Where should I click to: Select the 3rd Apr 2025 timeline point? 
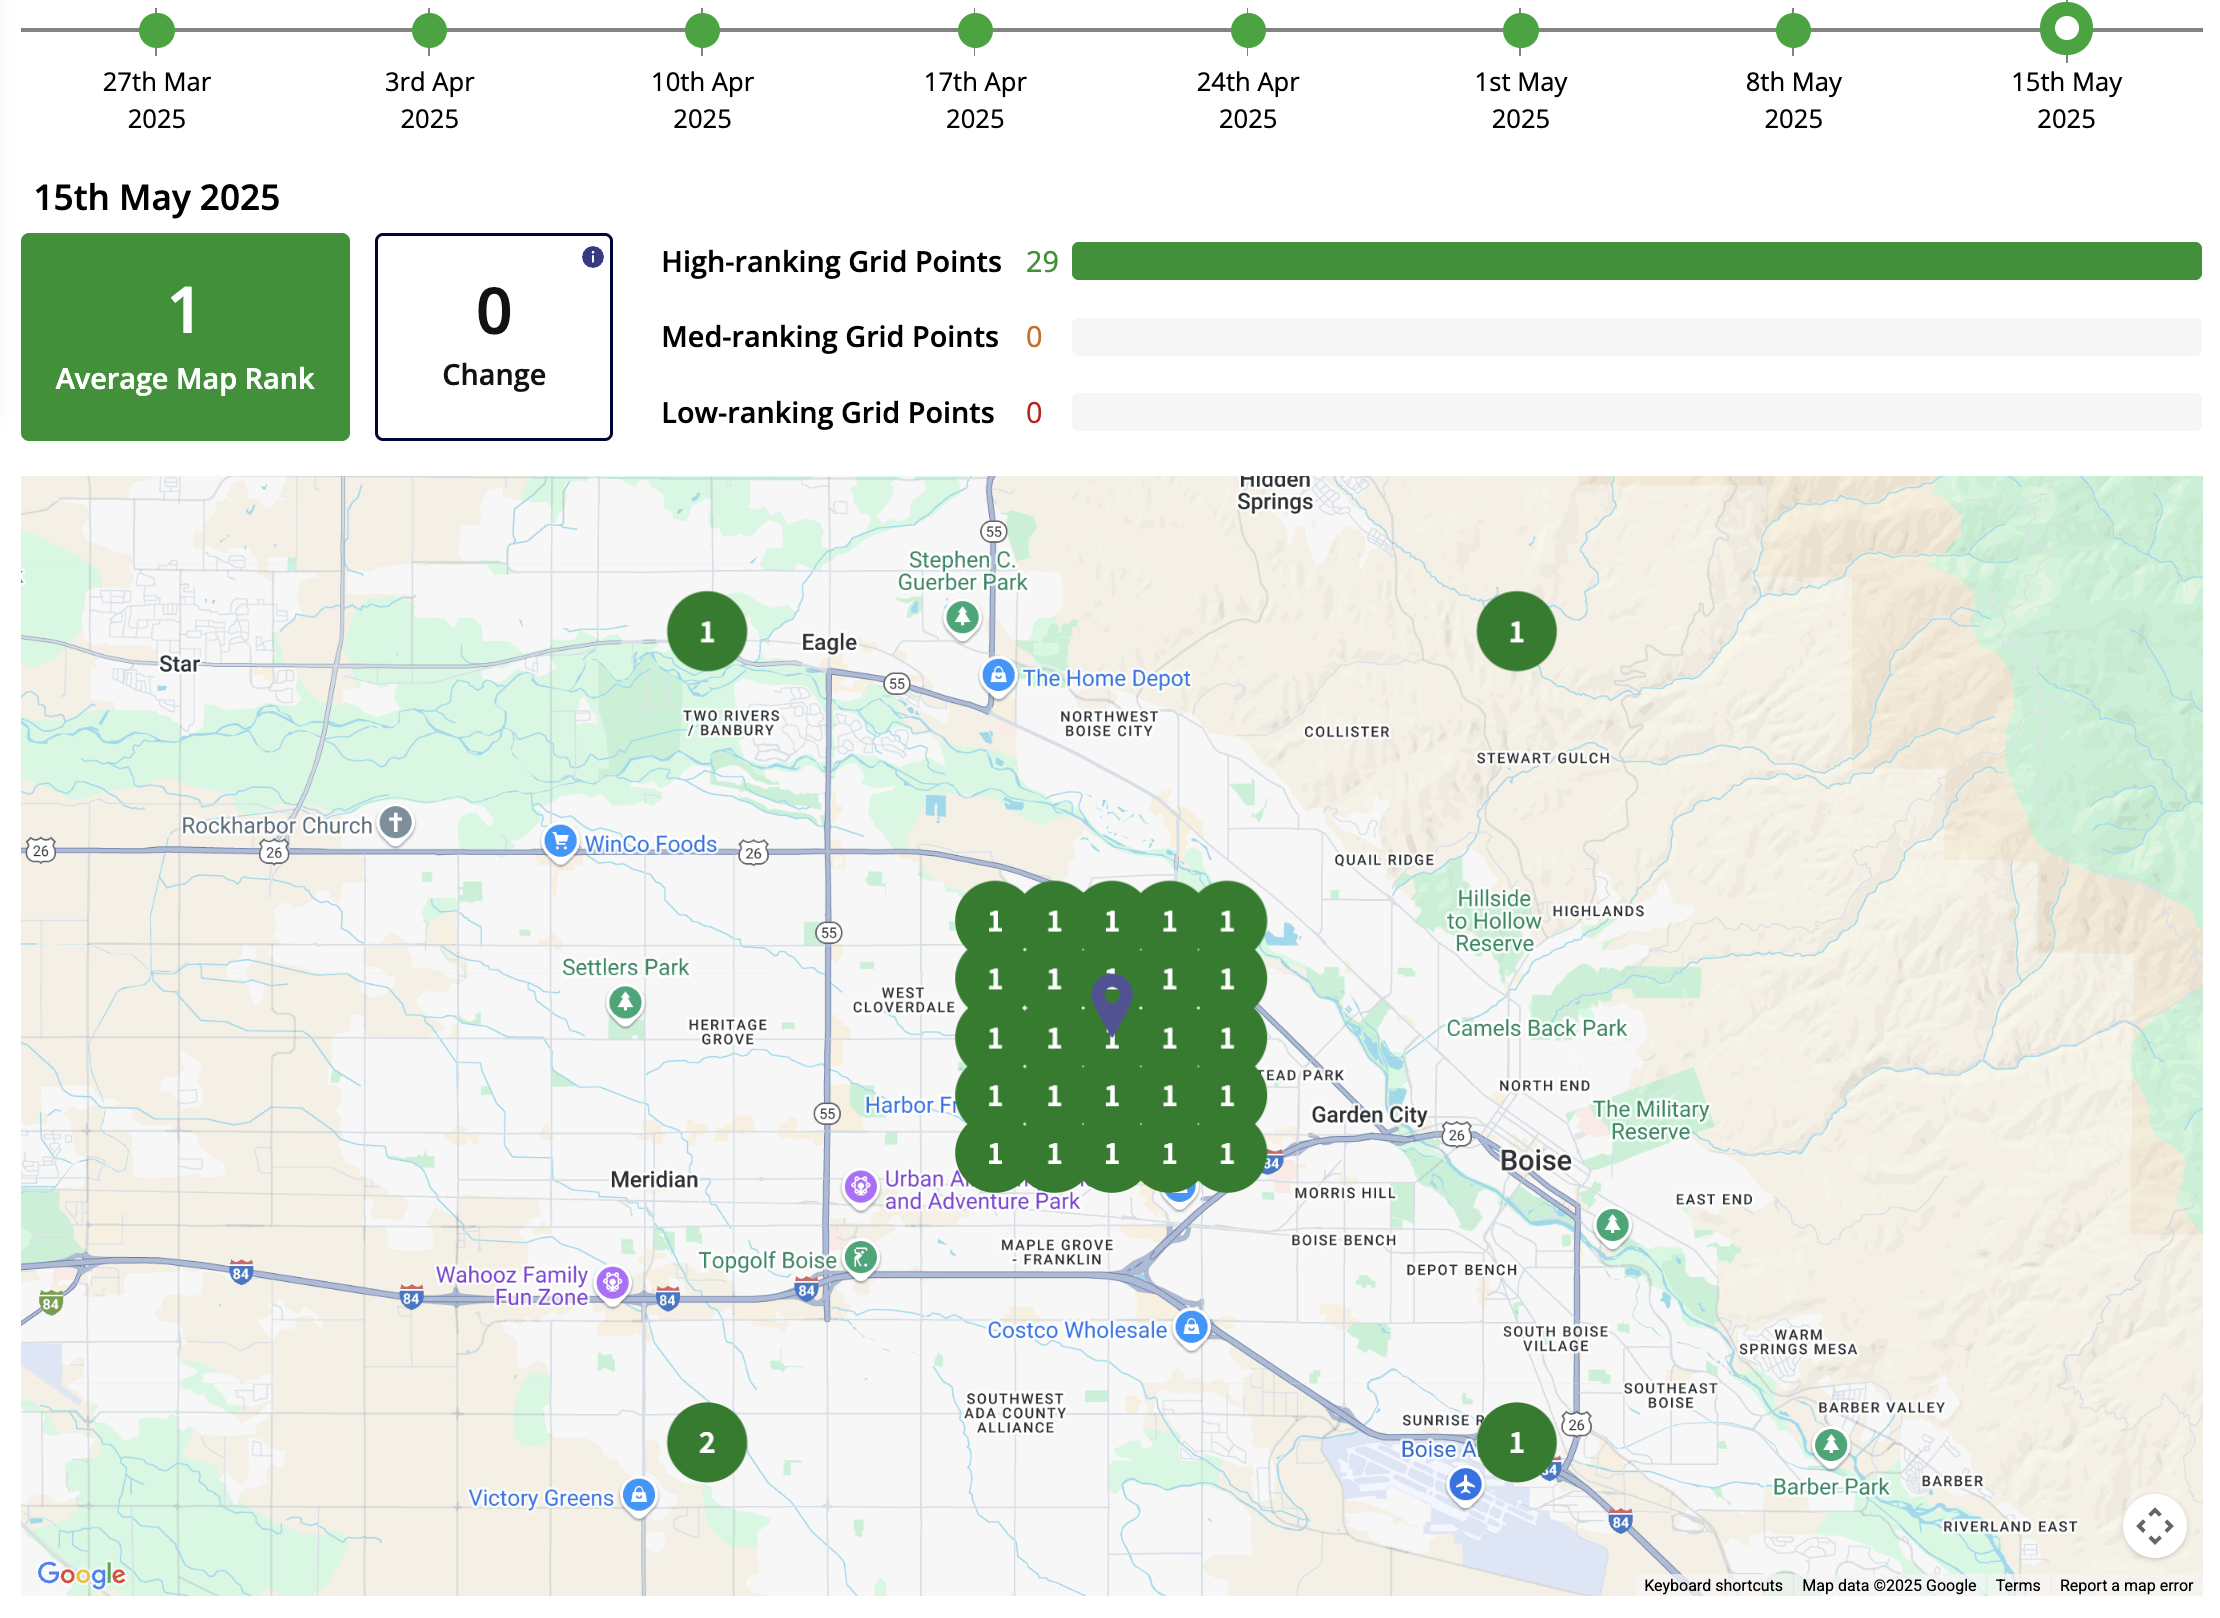pos(430,30)
